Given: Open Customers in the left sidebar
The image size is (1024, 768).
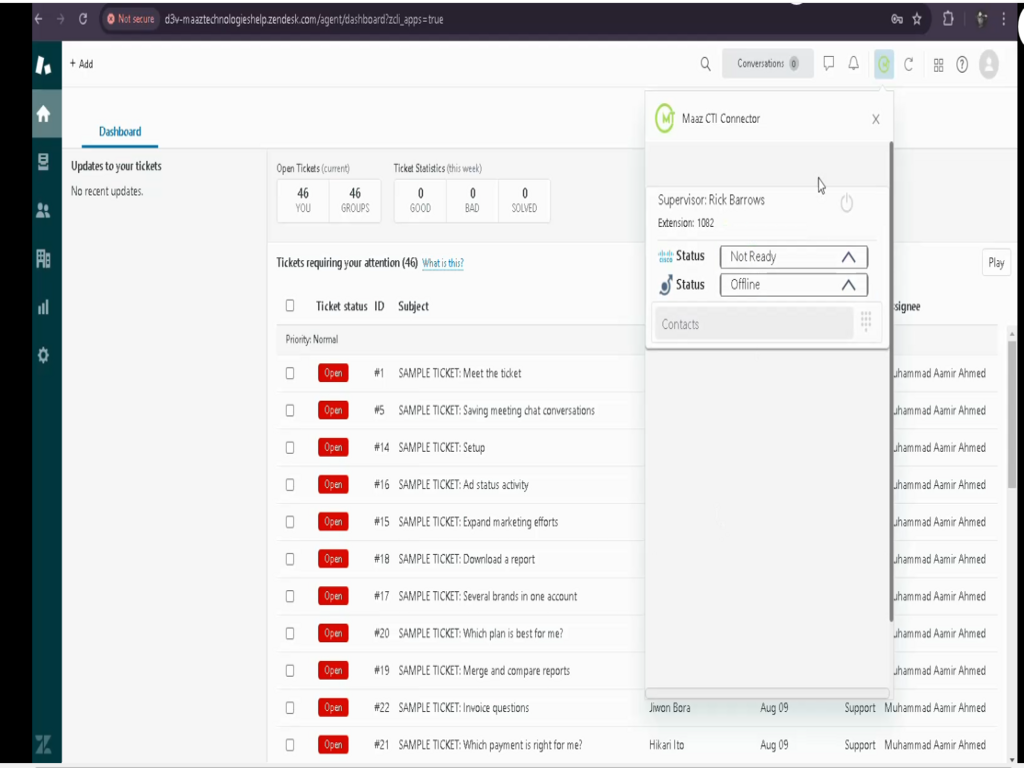Looking at the screenshot, I should point(43,210).
